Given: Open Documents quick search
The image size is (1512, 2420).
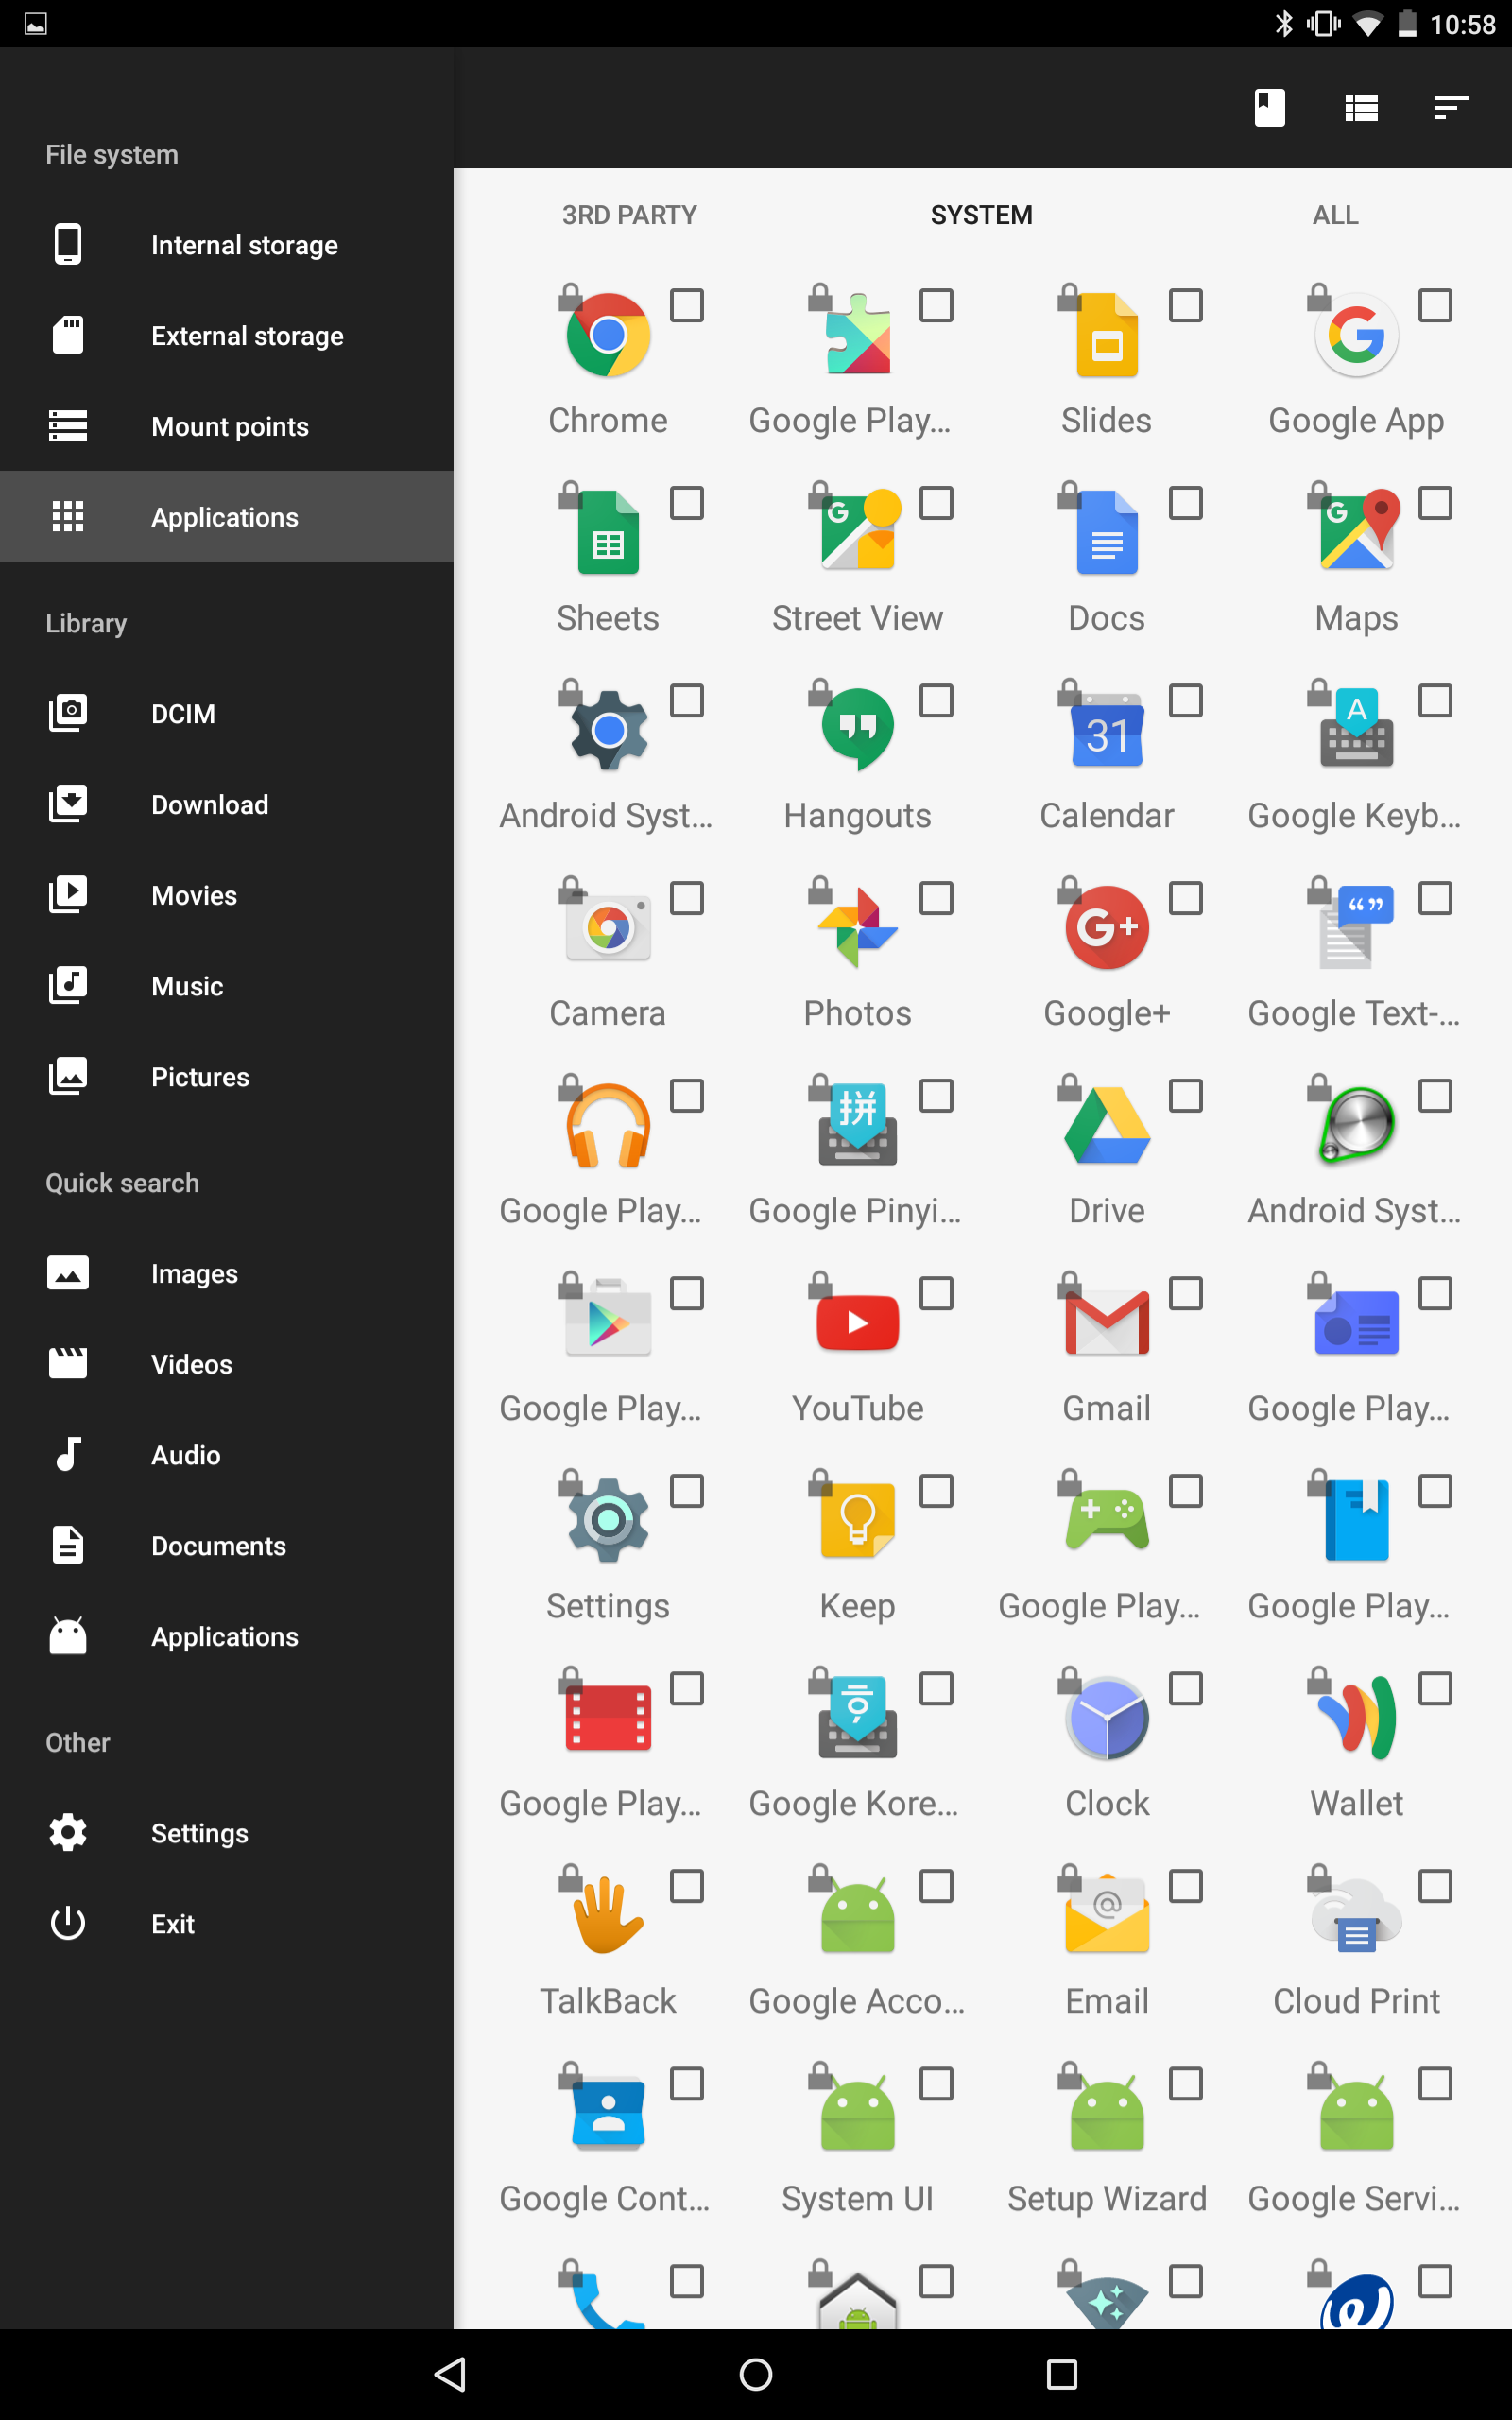Looking at the screenshot, I should [x=227, y=1546].
